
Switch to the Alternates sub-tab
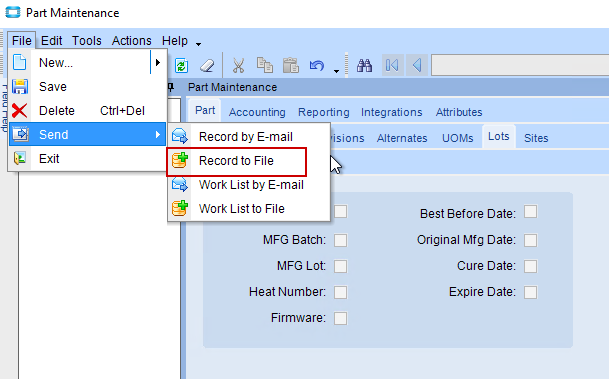coord(402,138)
